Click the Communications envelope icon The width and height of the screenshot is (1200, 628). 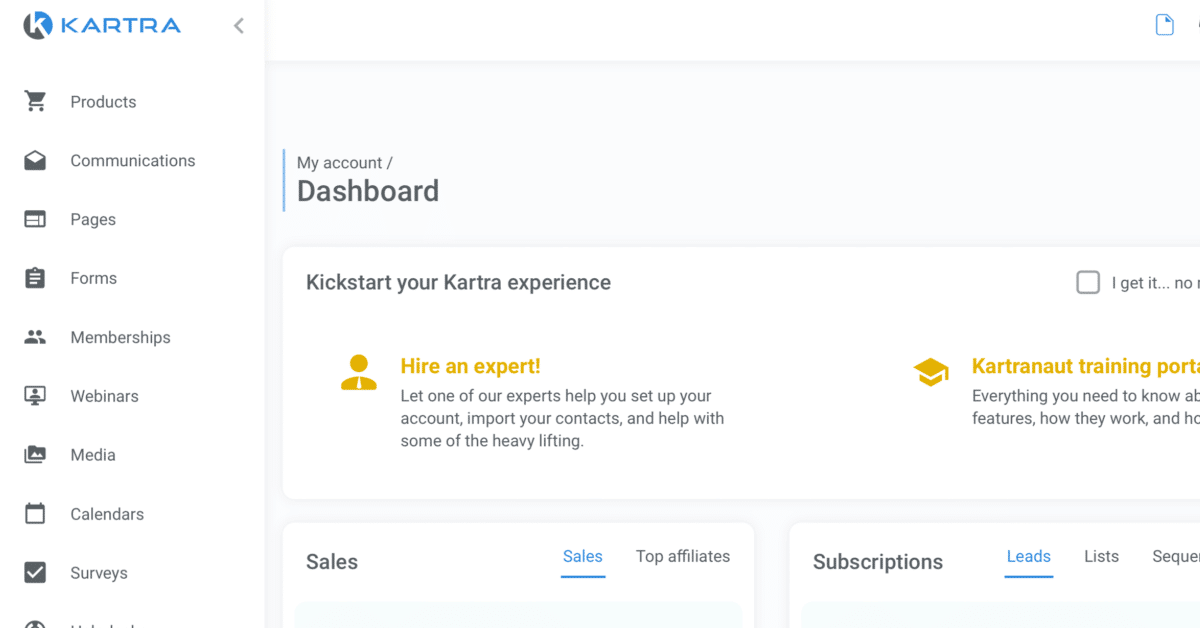(35, 160)
